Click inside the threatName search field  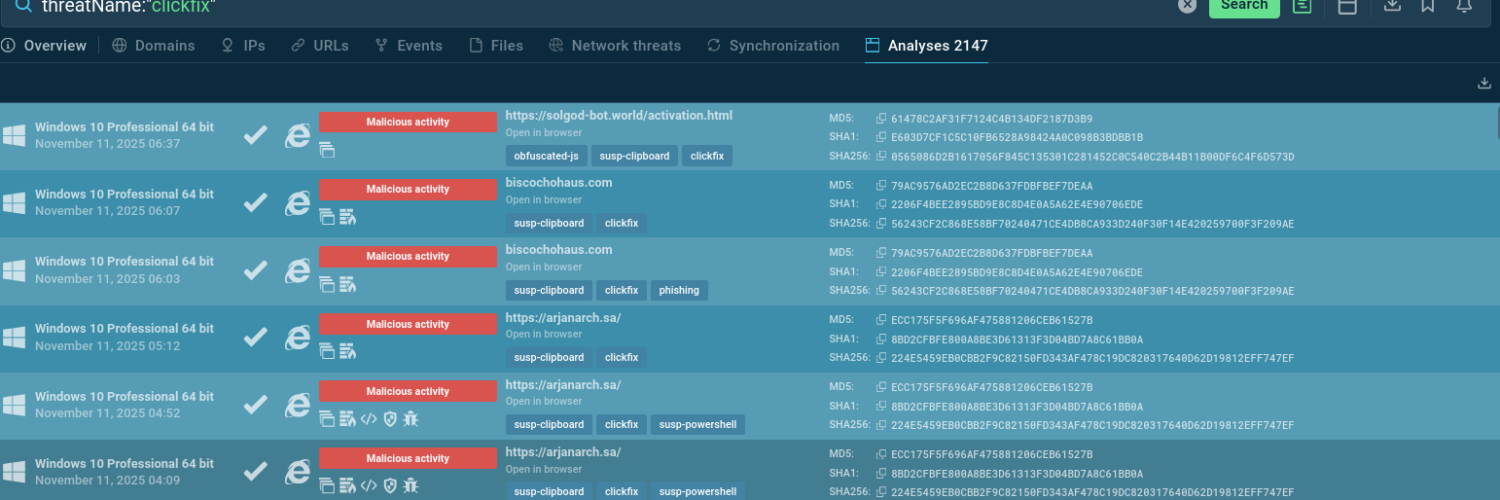pyautogui.click(x=600, y=6)
